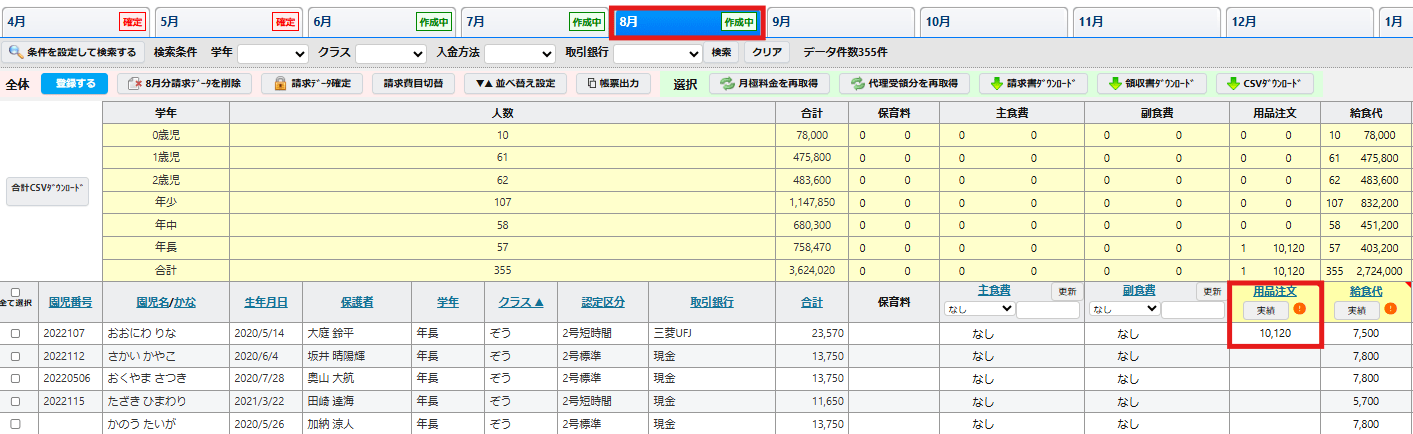Click 帳票出力 report output button

pyautogui.click(x=614, y=84)
